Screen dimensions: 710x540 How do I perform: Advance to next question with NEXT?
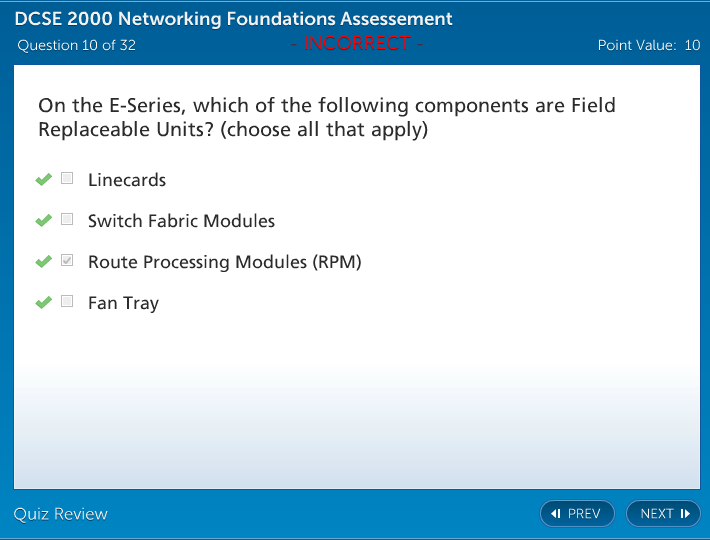point(663,514)
